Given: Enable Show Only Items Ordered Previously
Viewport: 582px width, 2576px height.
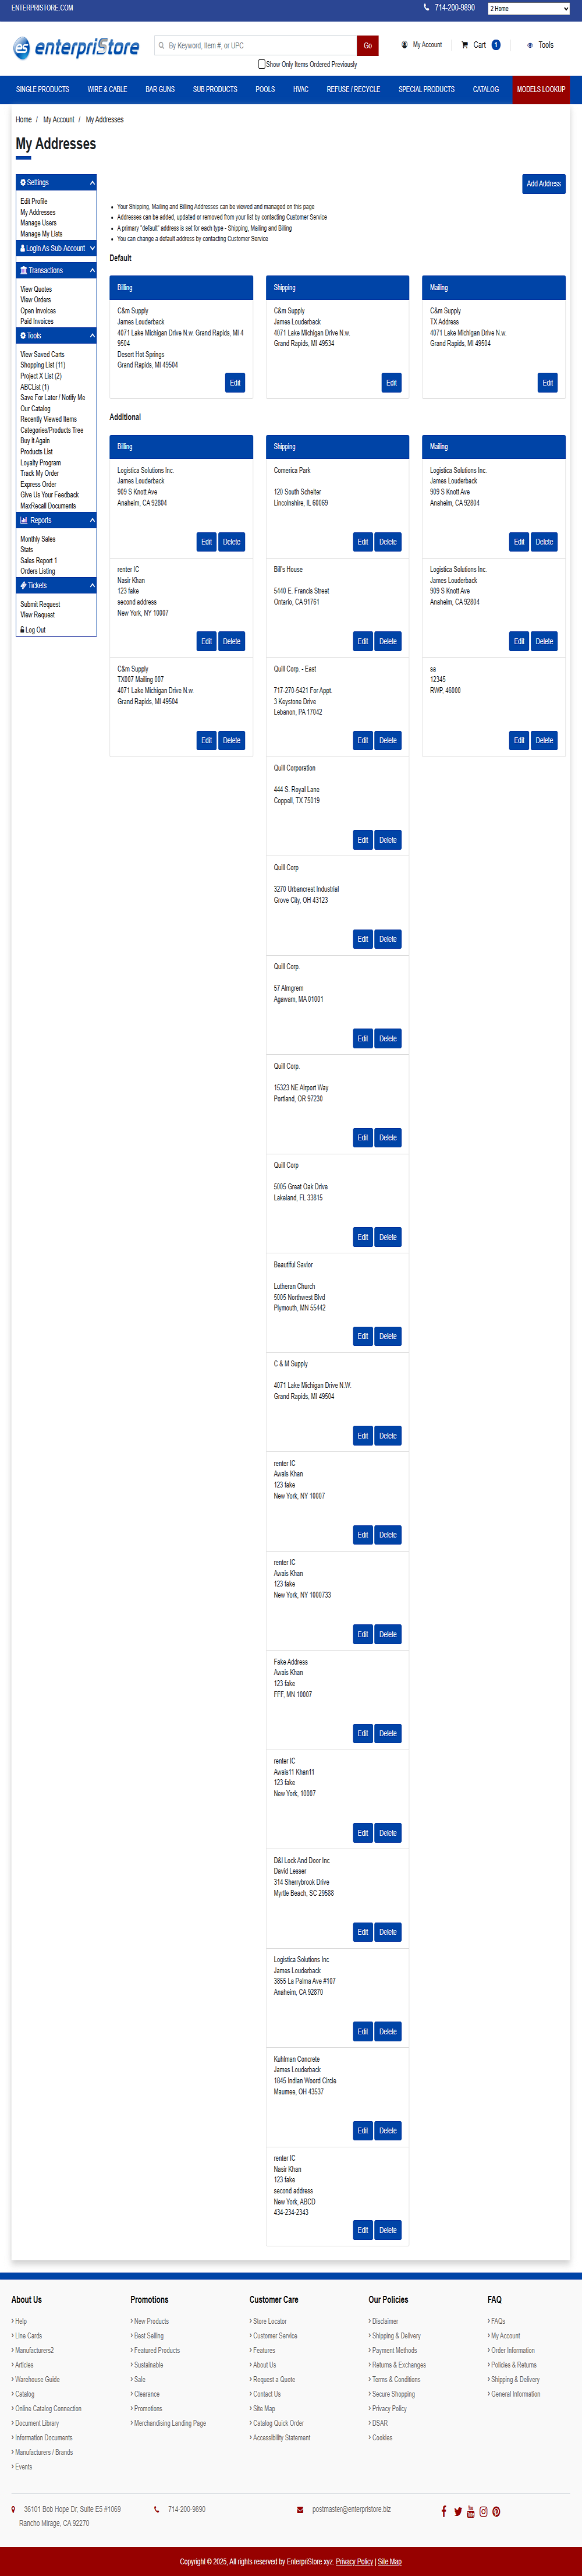Looking at the screenshot, I should [262, 64].
